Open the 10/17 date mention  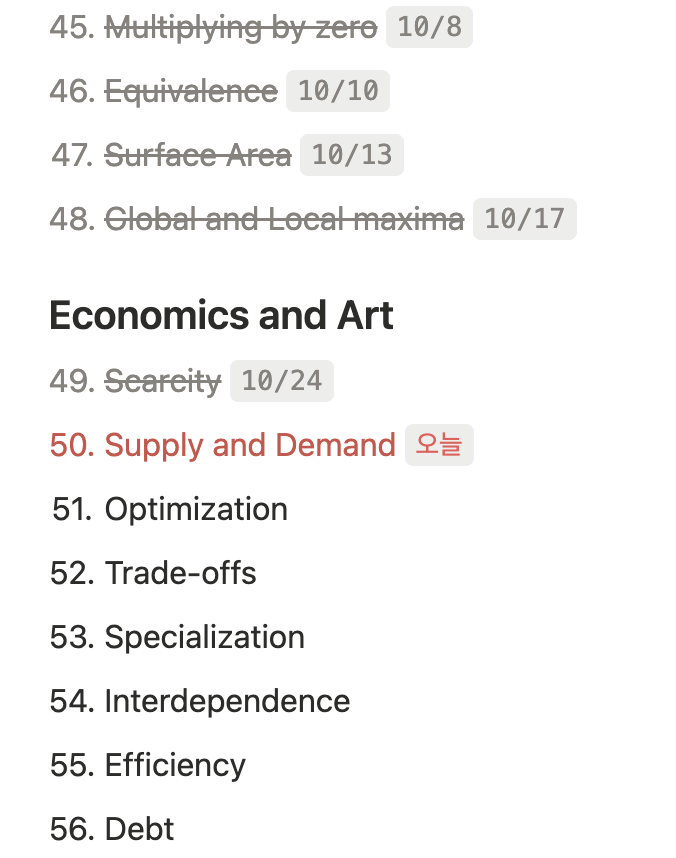pyautogui.click(x=525, y=219)
